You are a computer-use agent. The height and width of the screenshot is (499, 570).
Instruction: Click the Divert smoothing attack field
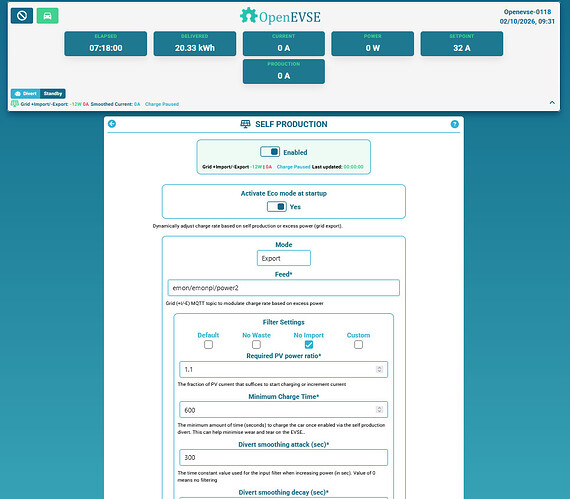tap(284, 458)
